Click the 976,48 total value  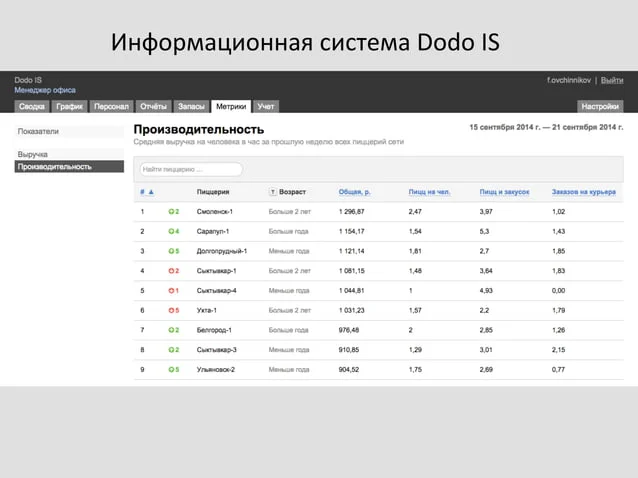pos(349,330)
